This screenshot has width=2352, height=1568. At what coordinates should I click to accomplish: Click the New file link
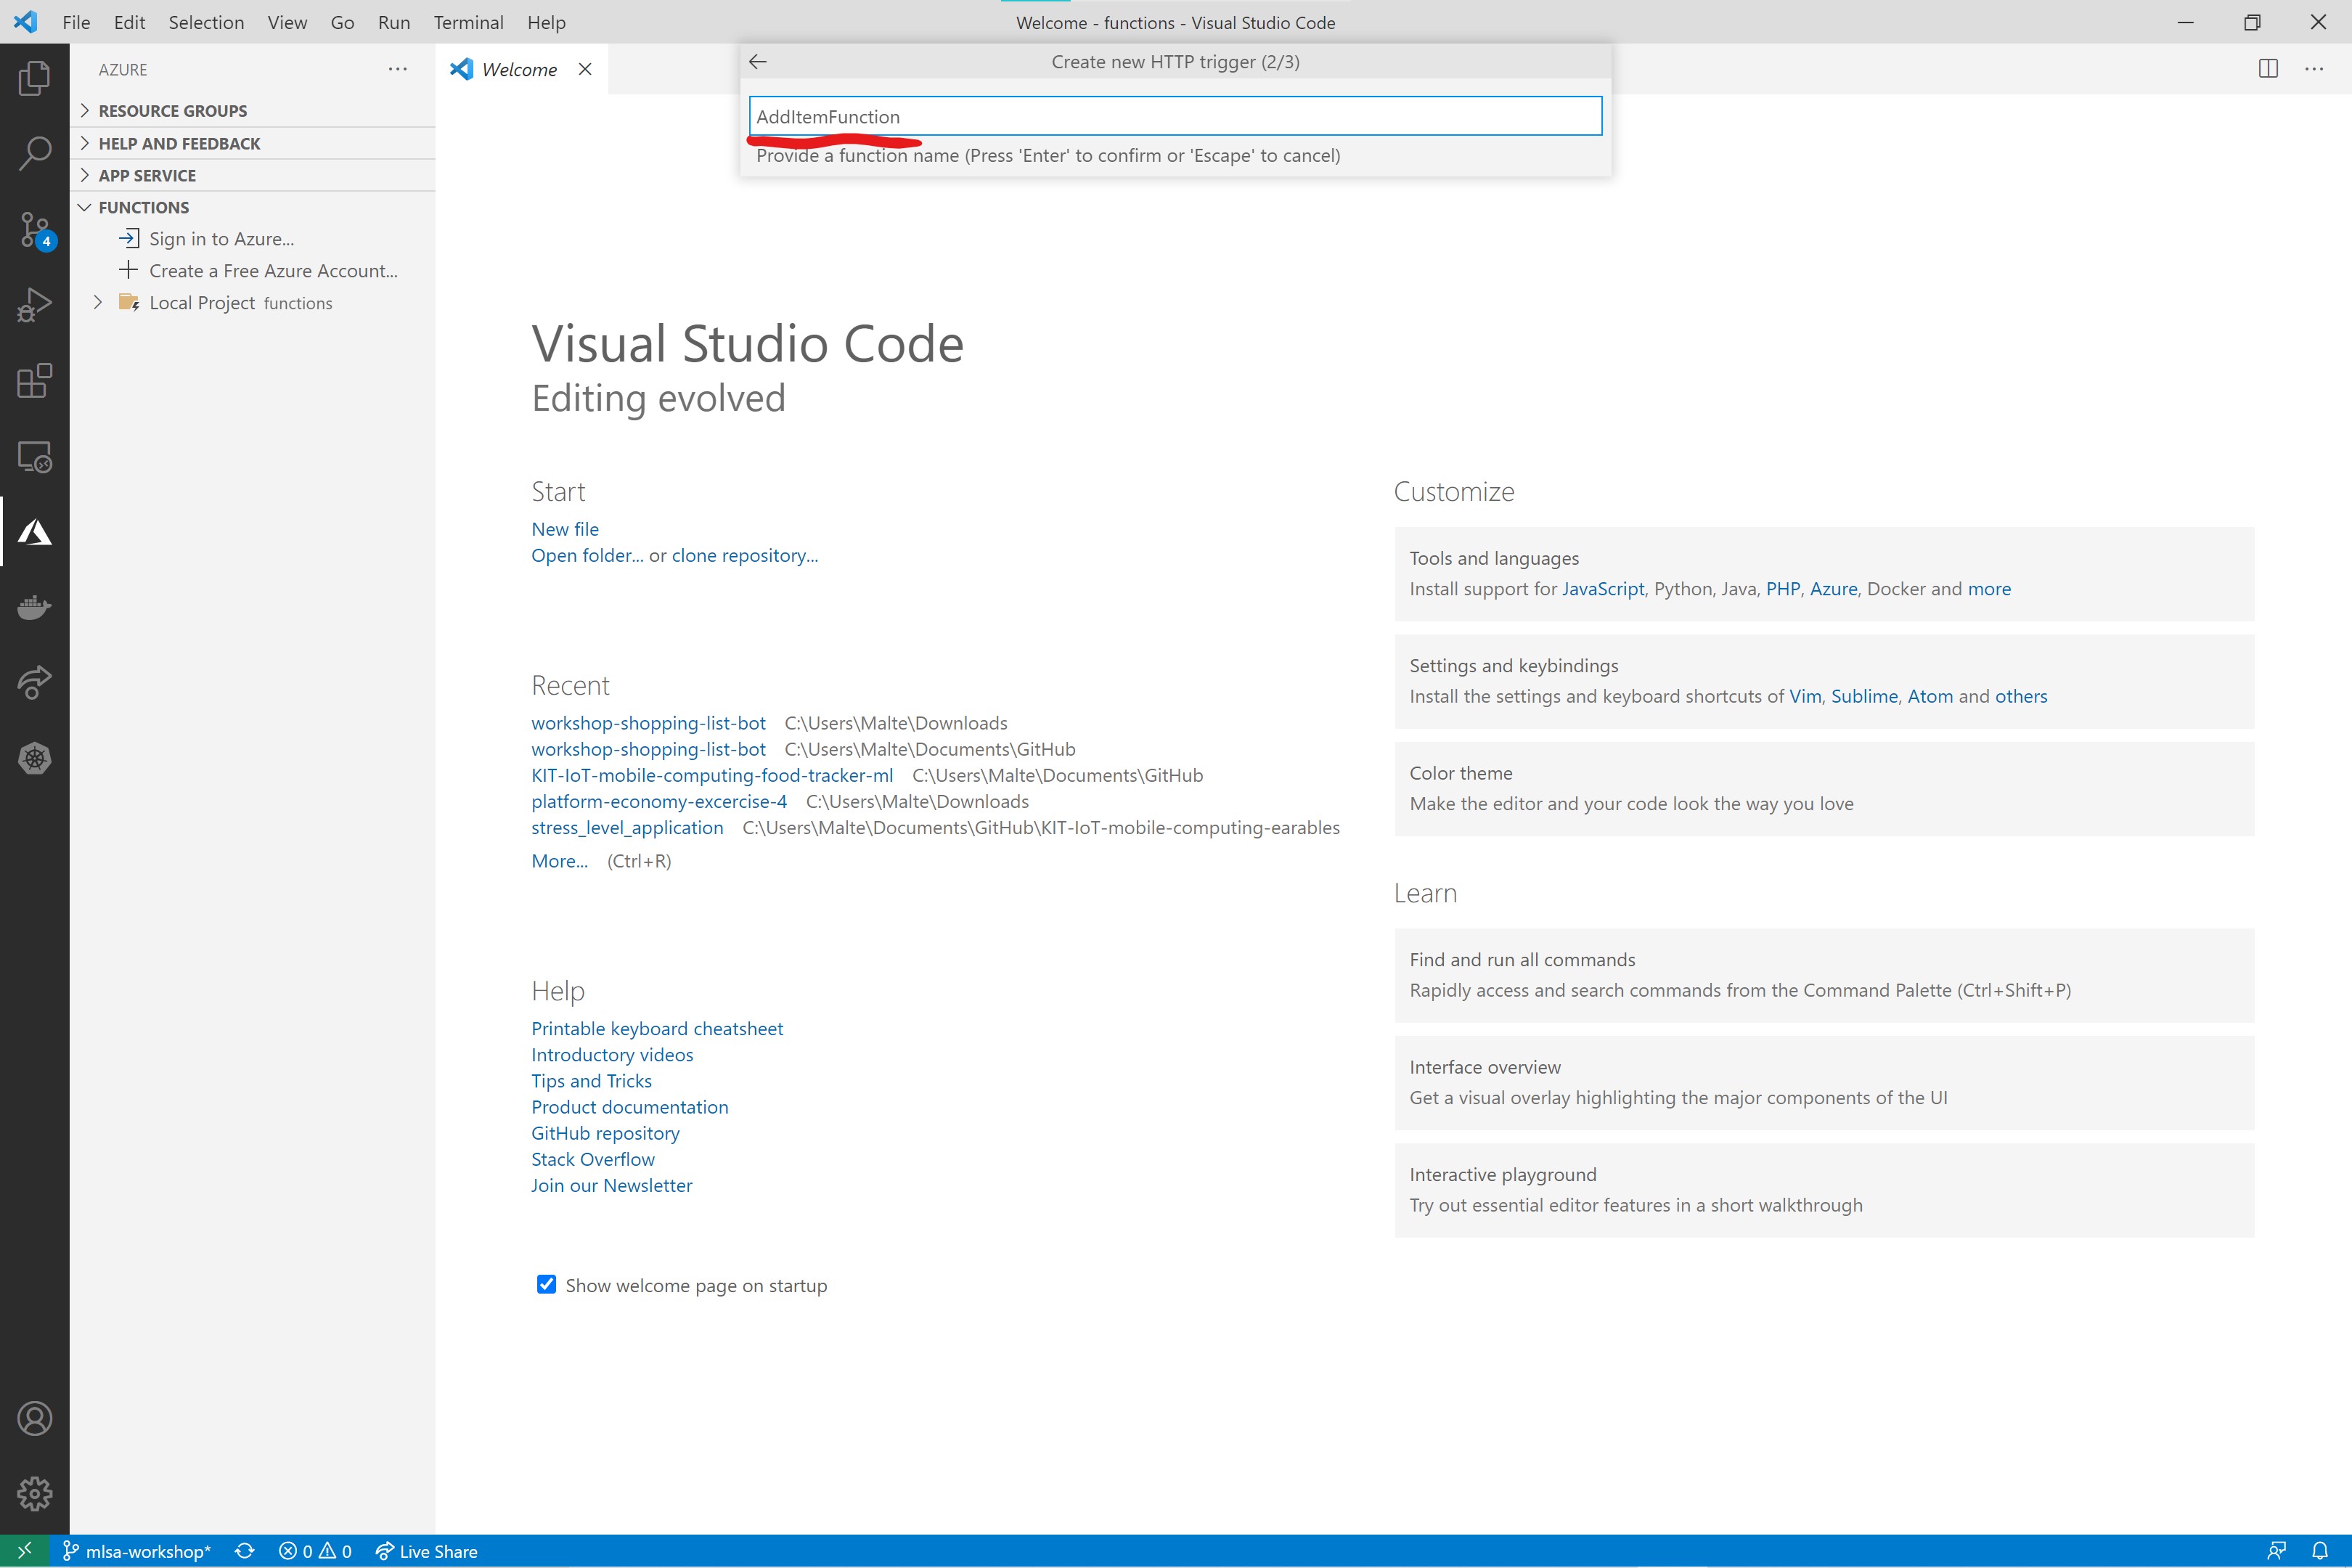(564, 529)
